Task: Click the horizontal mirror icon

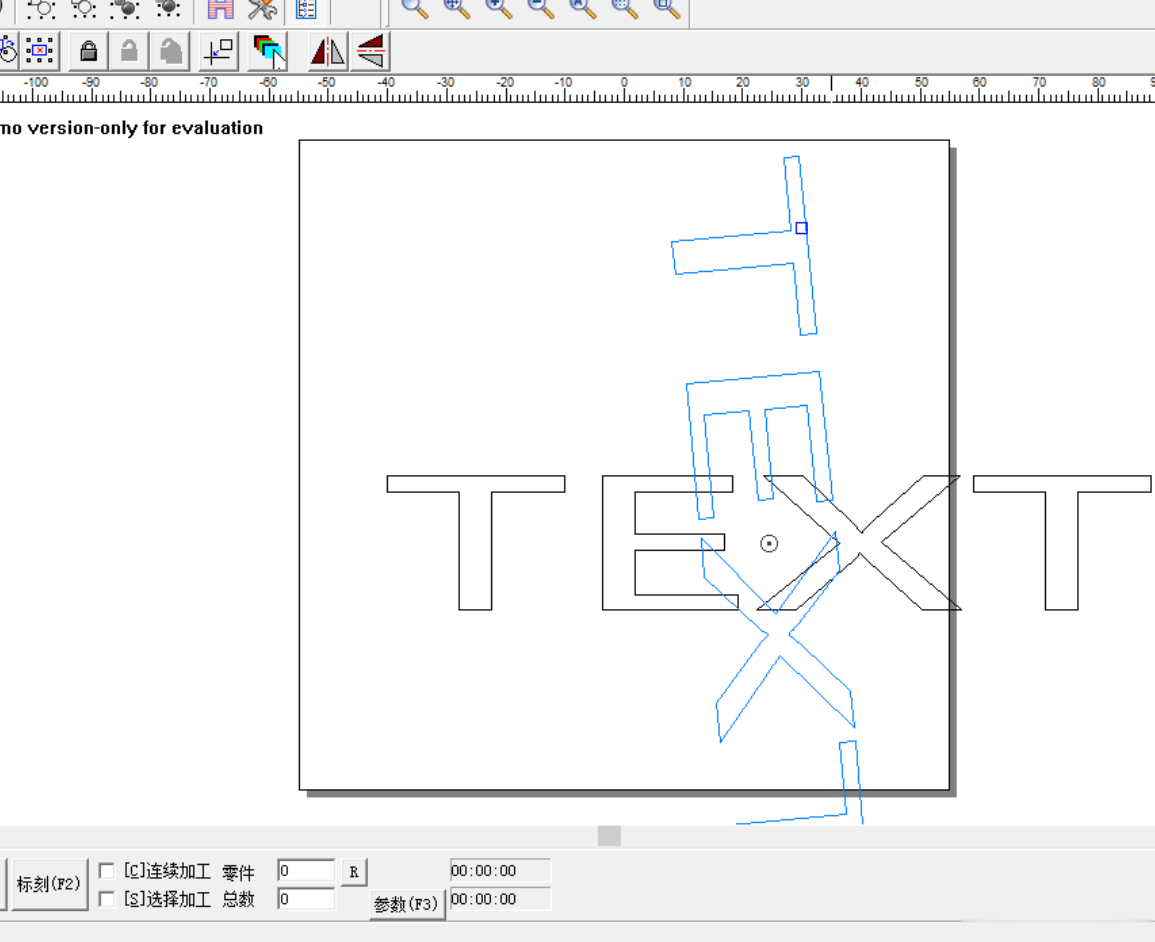Action: pos(328,51)
